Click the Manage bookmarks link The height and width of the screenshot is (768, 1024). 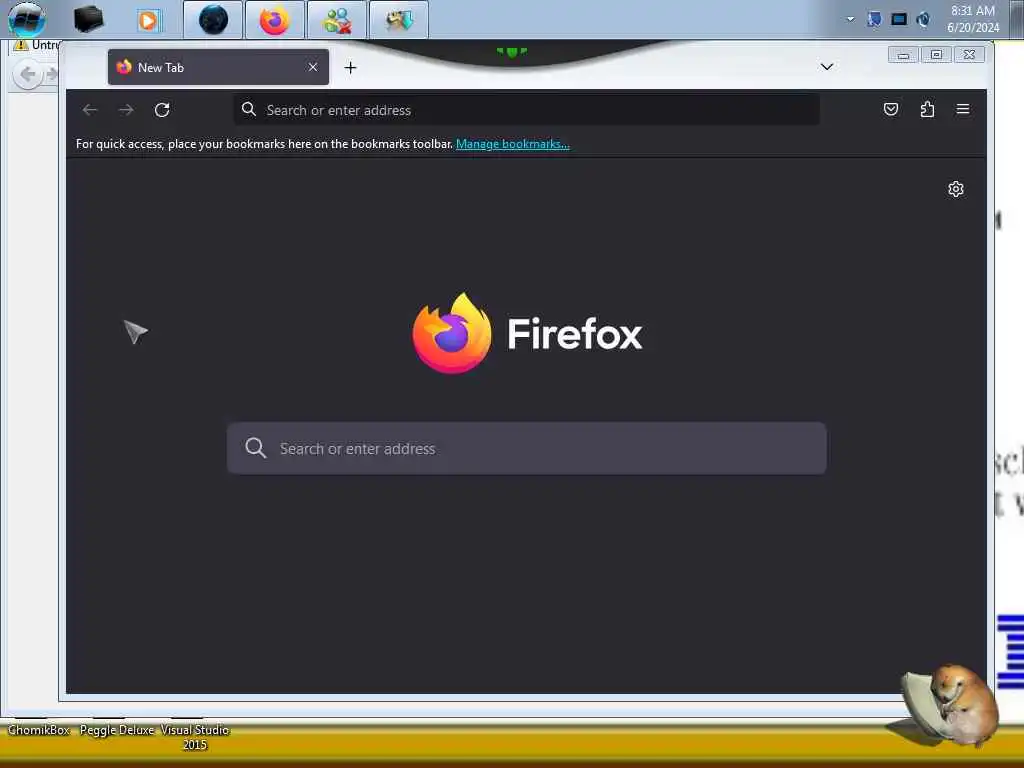(x=513, y=144)
